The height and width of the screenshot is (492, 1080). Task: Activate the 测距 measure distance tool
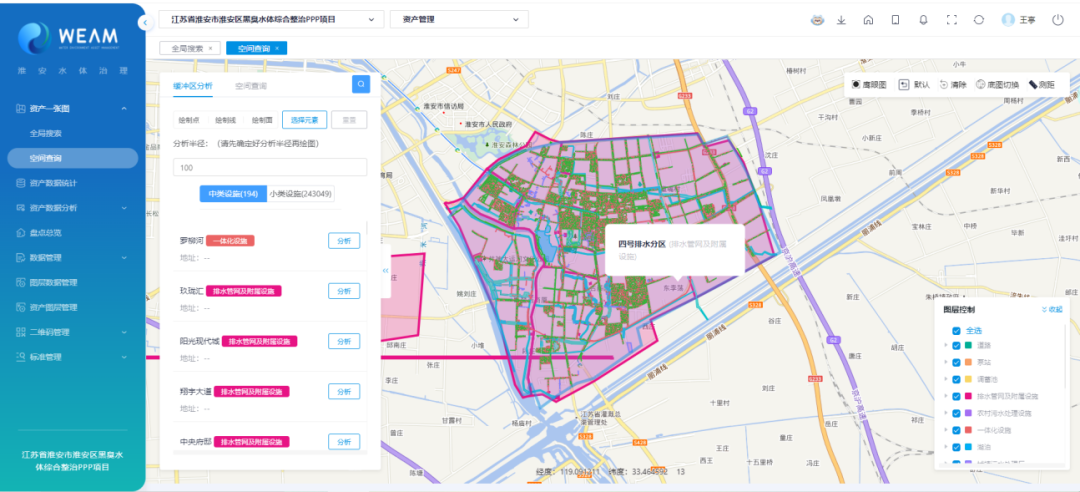pos(1041,85)
